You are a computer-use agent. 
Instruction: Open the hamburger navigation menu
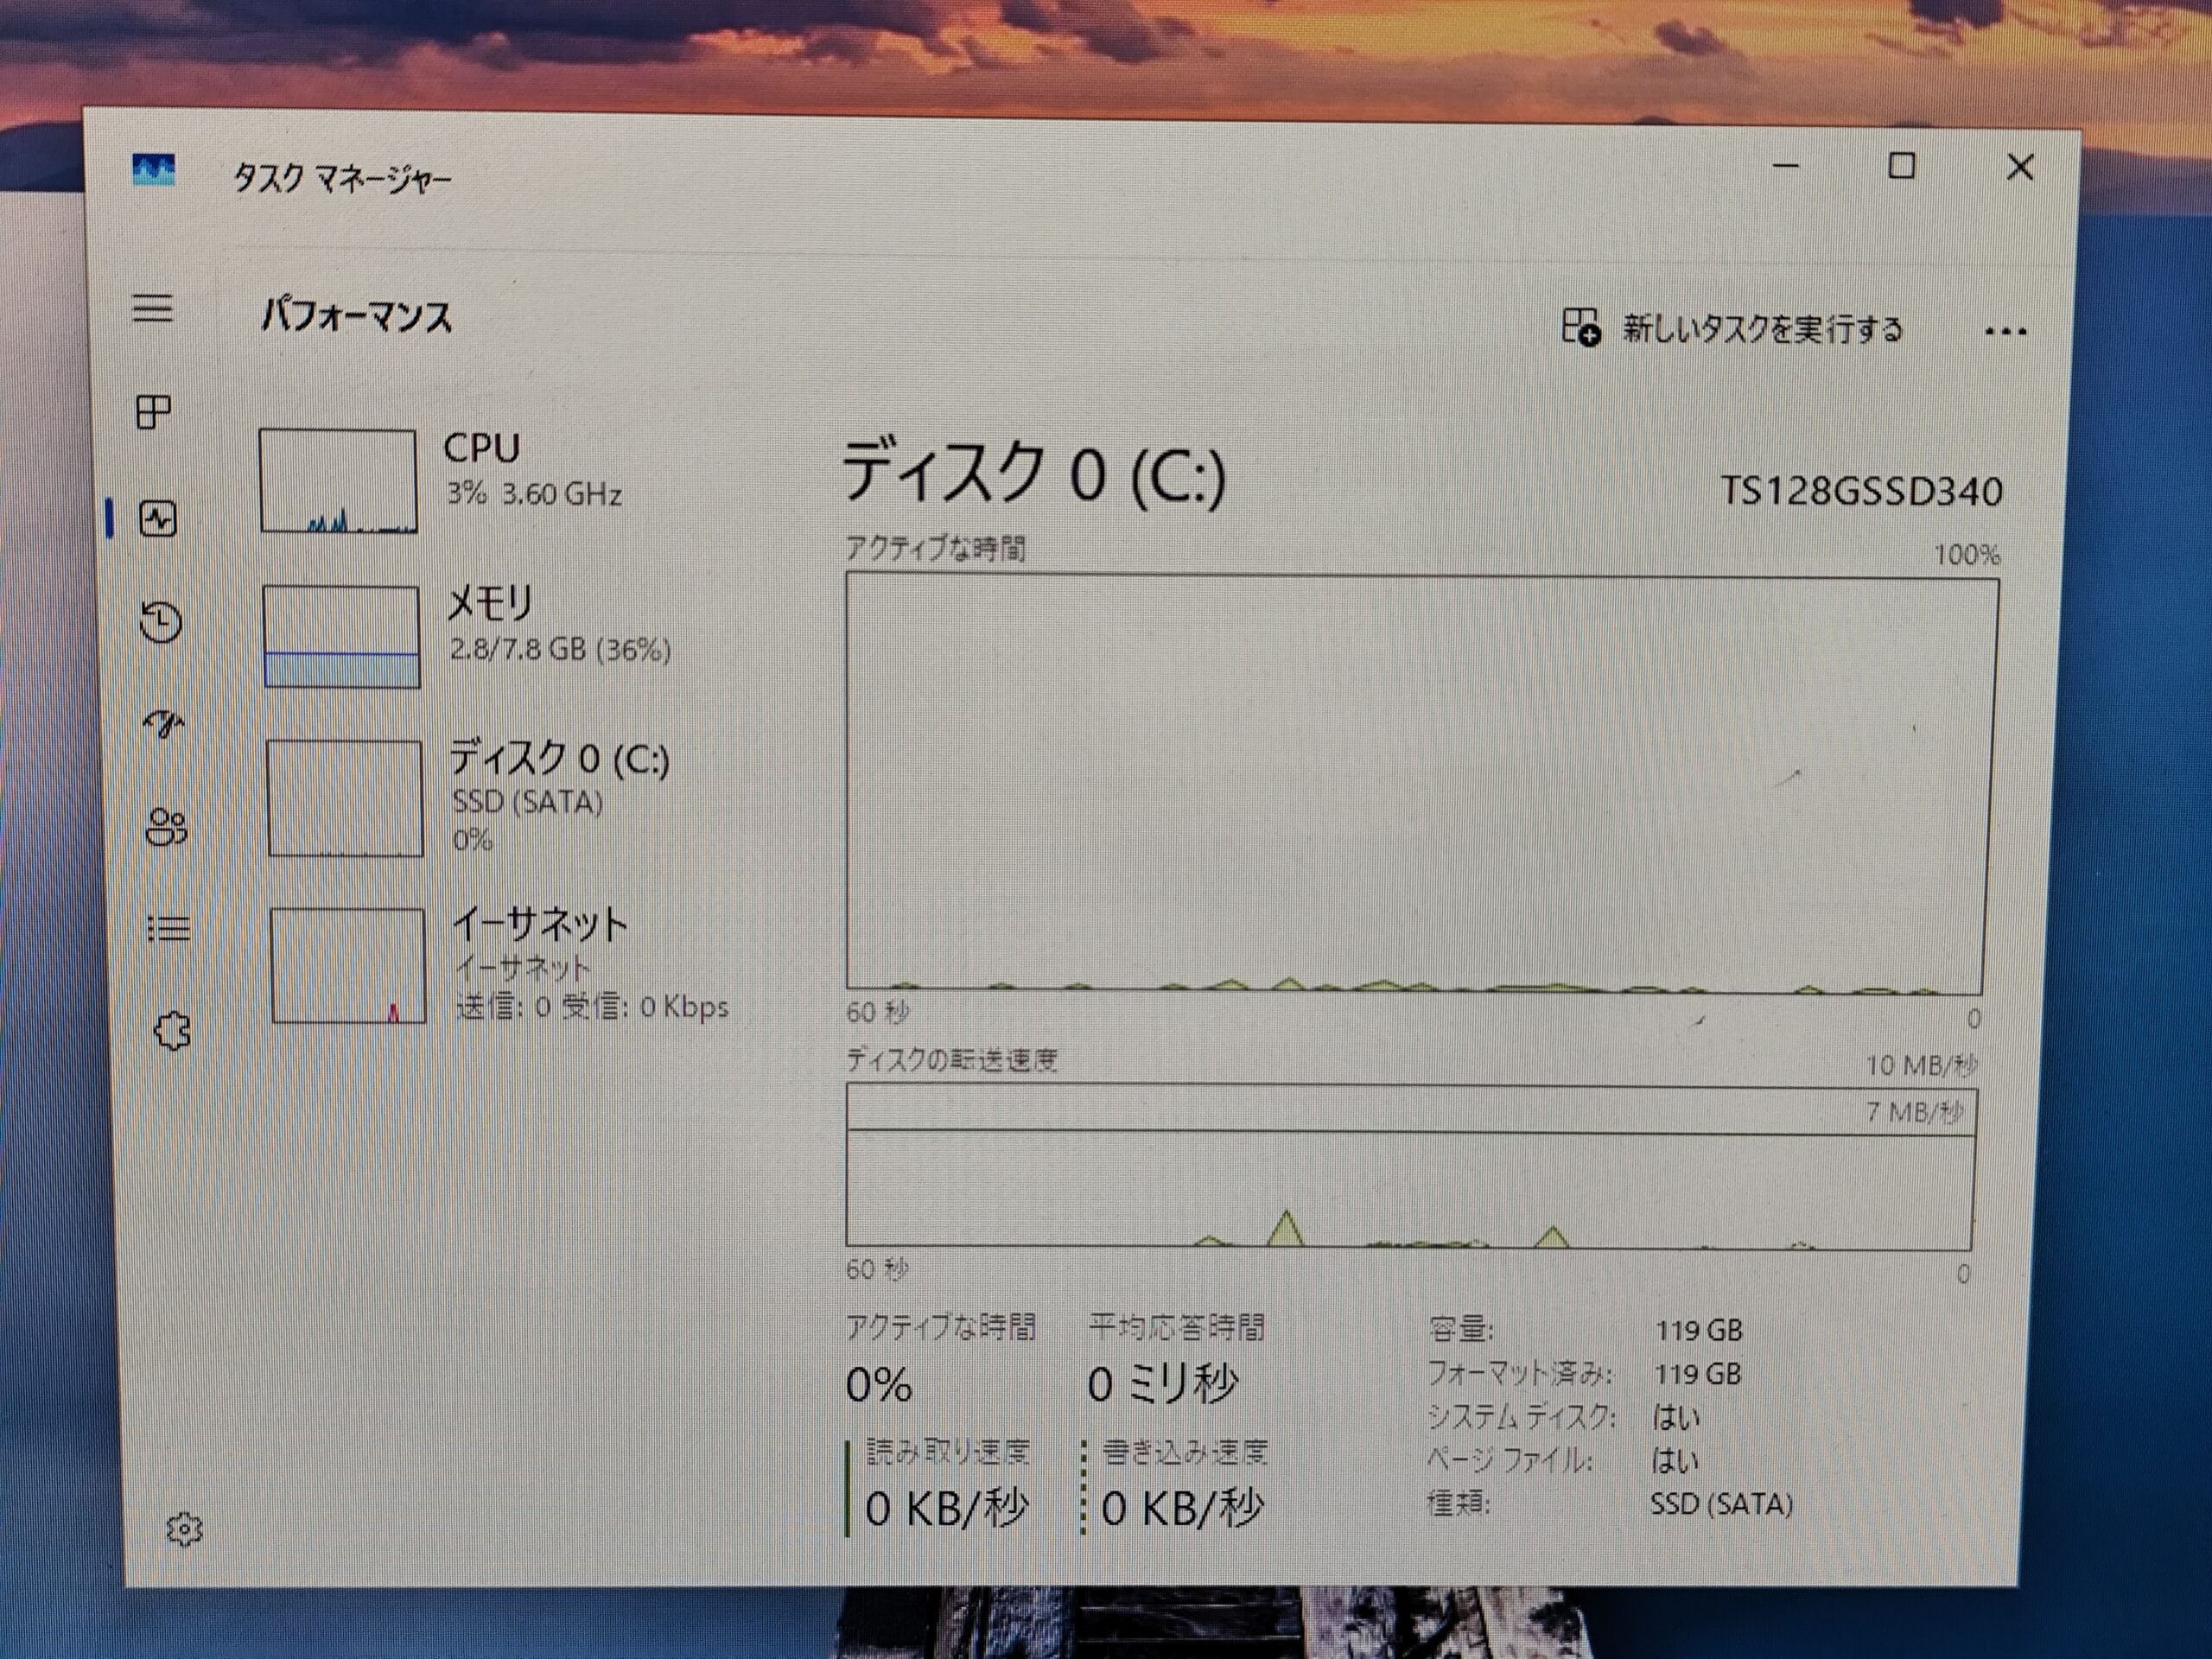tap(152, 308)
